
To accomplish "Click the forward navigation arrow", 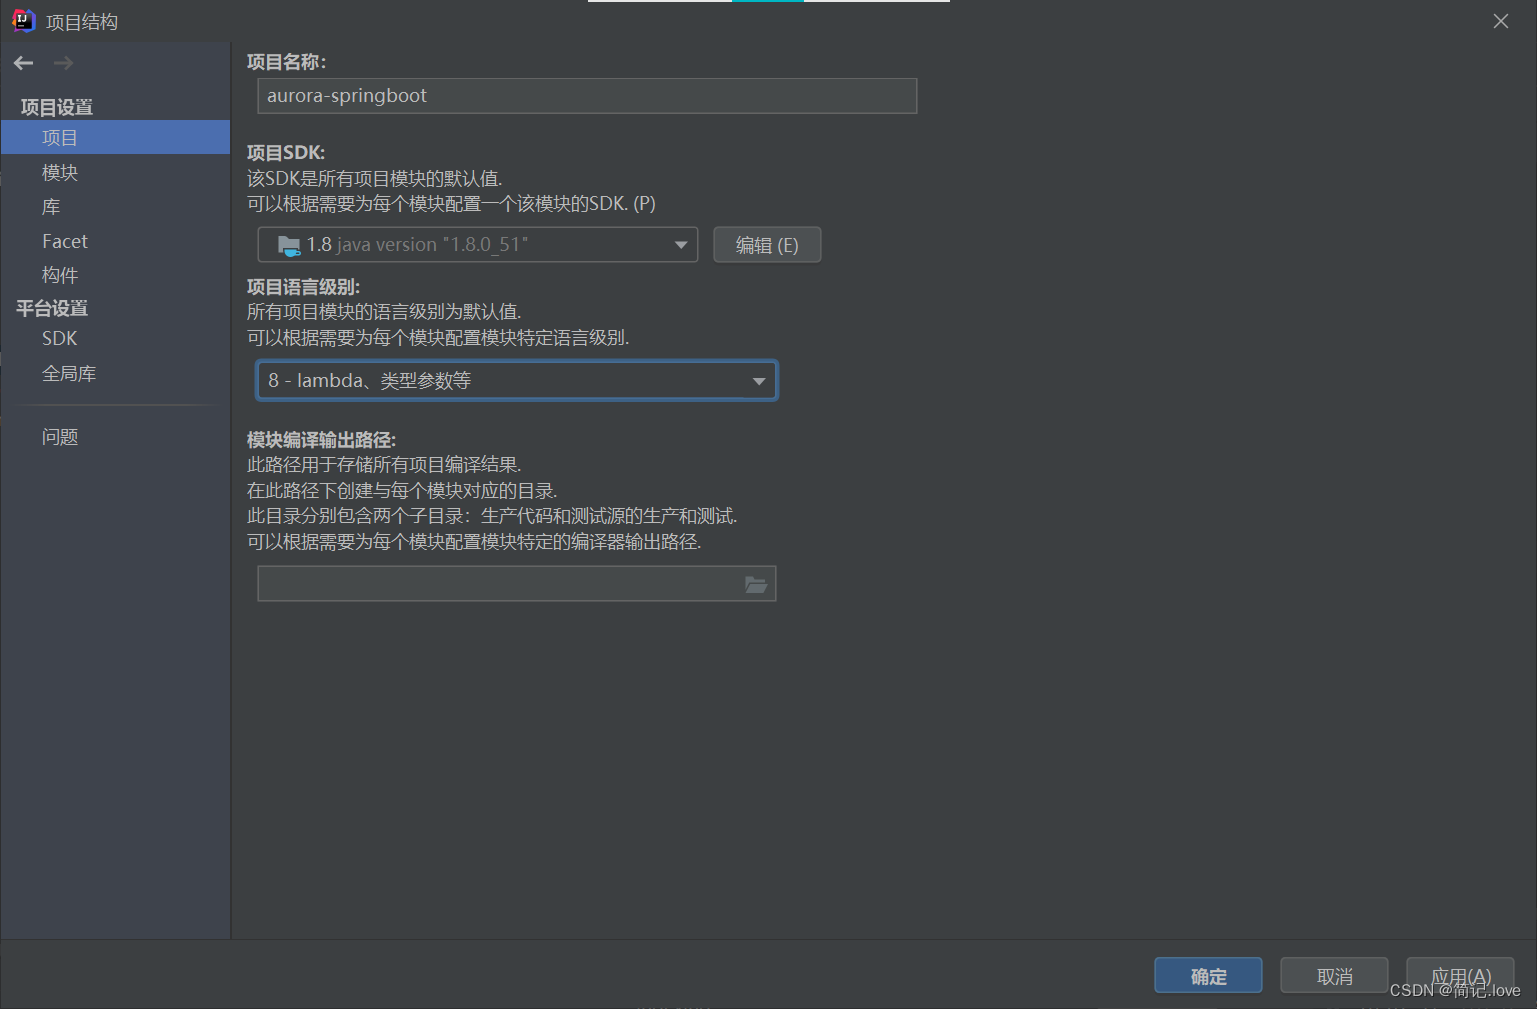I will tap(62, 62).
